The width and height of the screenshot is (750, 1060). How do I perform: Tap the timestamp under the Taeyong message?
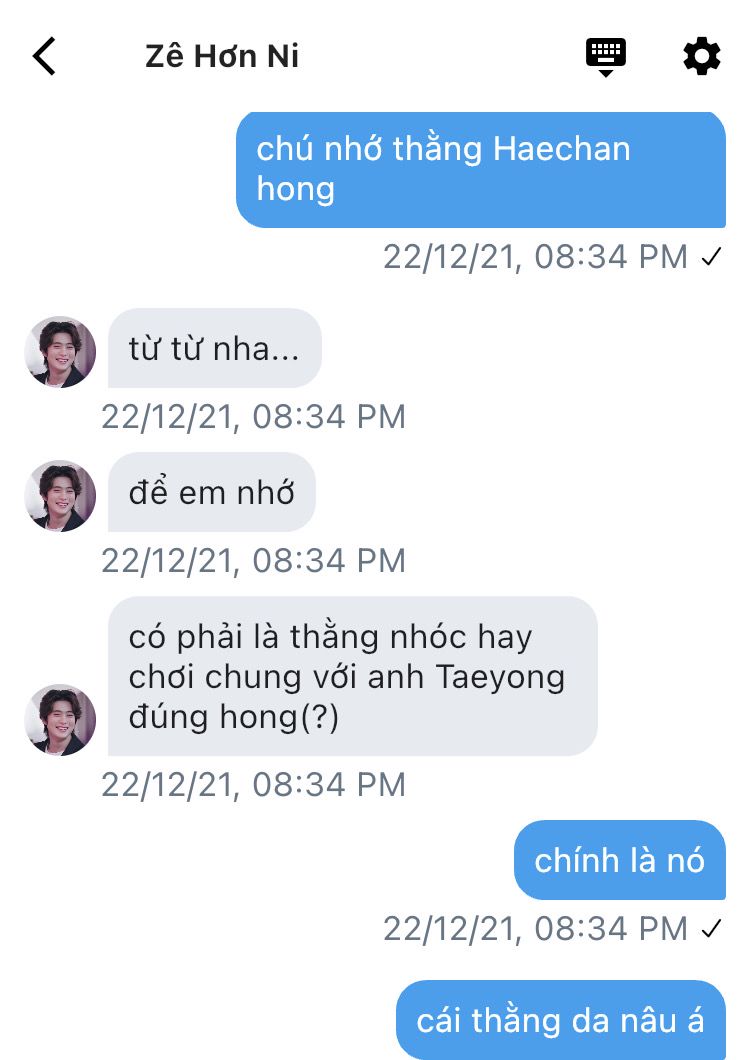[254, 785]
